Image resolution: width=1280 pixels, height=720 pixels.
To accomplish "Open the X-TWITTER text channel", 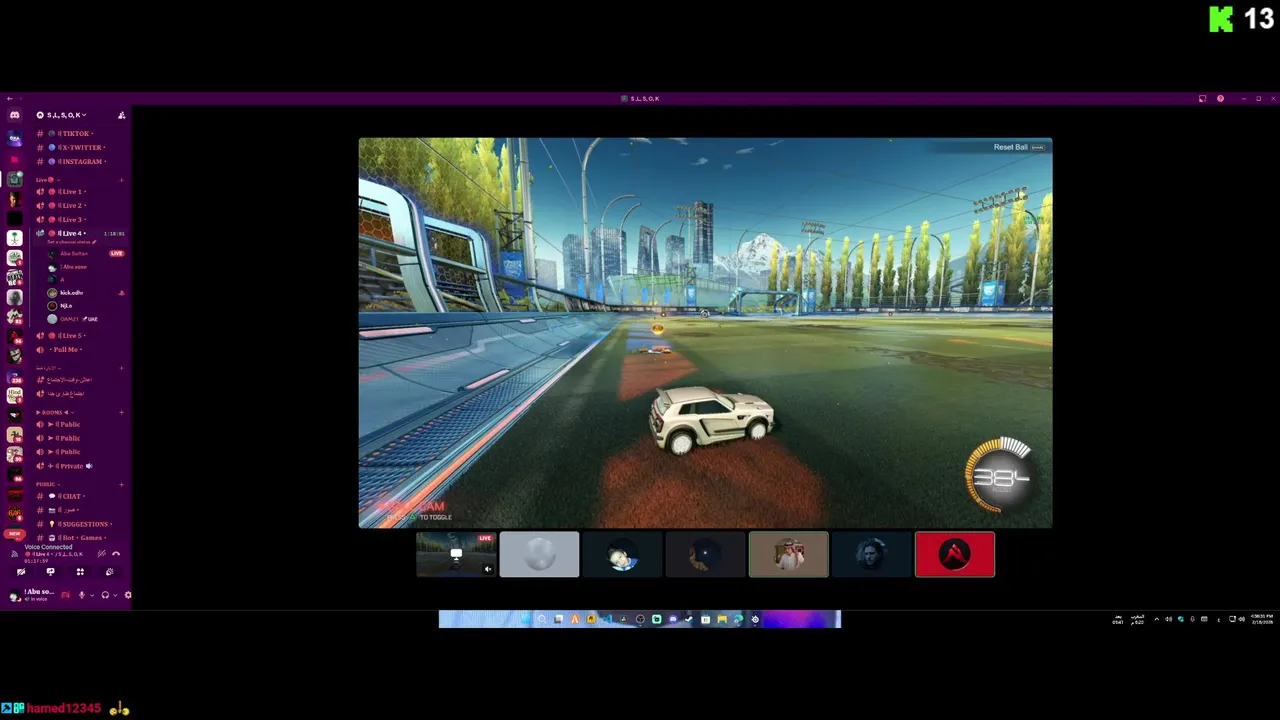I will 80,147.
